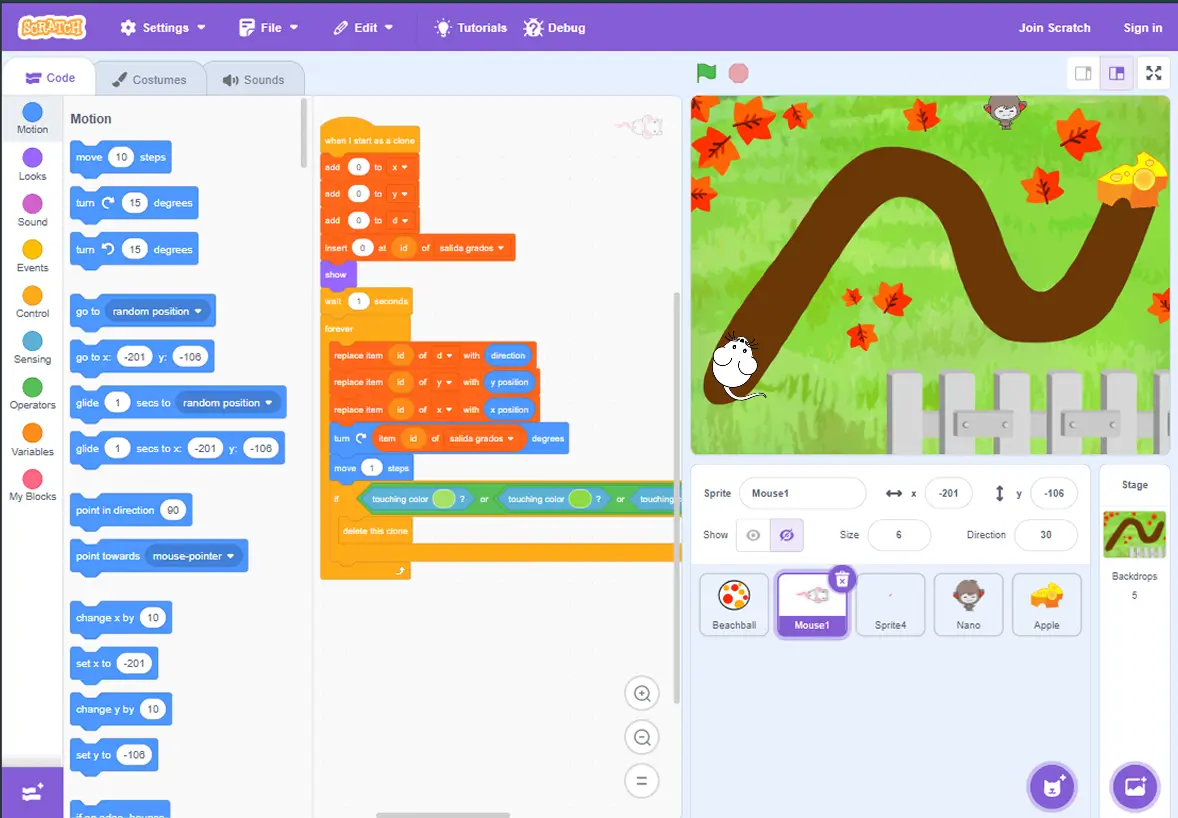Open the Choose a Sprite button
This screenshot has height=818, width=1178.
tap(1053, 786)
